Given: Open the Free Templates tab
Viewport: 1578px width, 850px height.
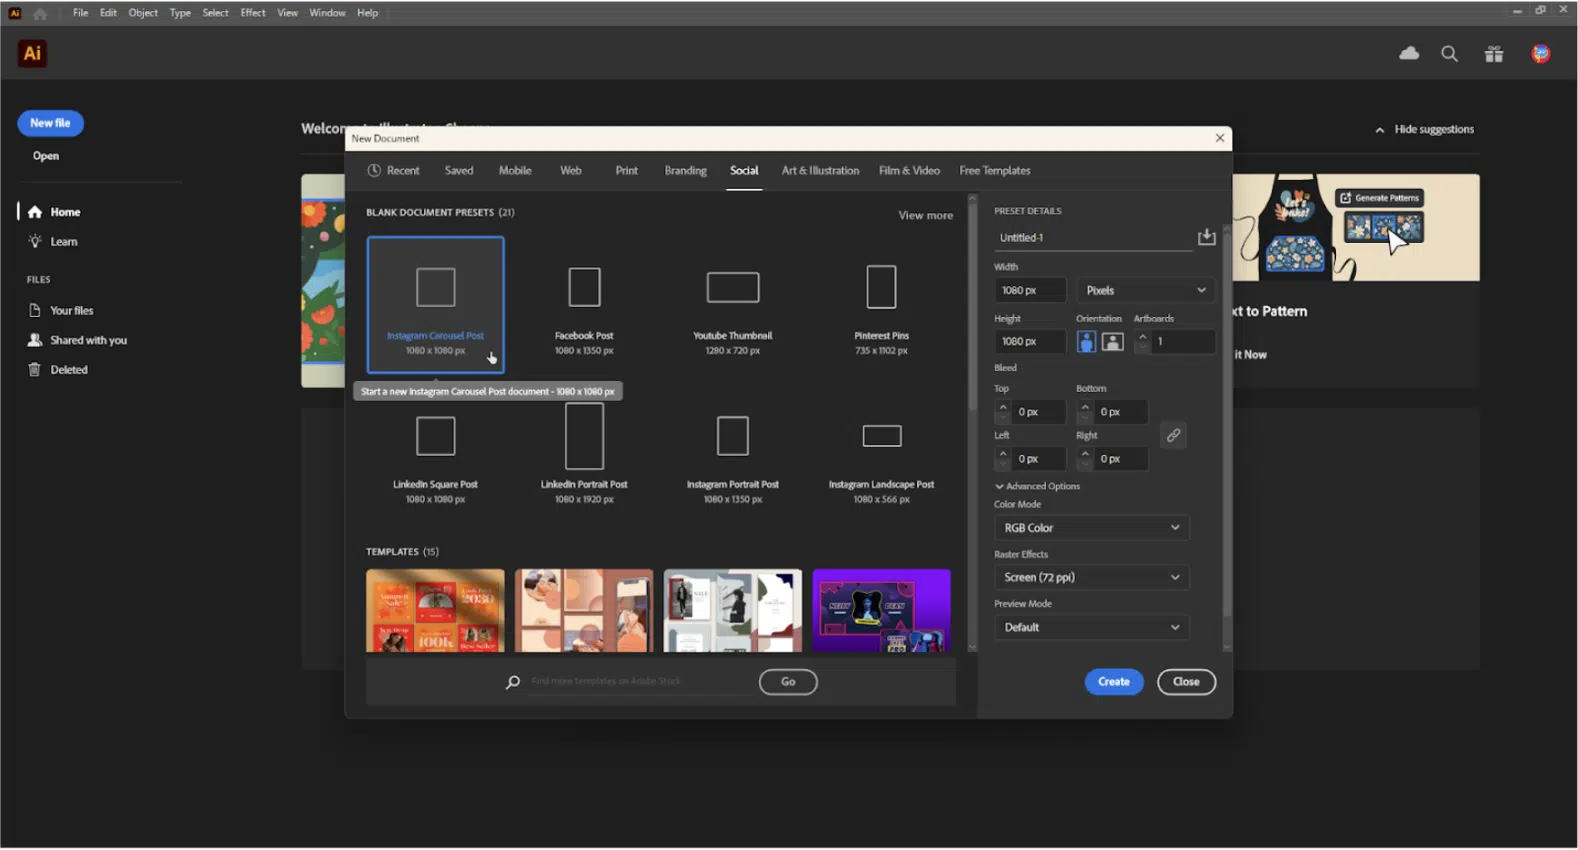Looking at the screenshot, I should [995, 170].
